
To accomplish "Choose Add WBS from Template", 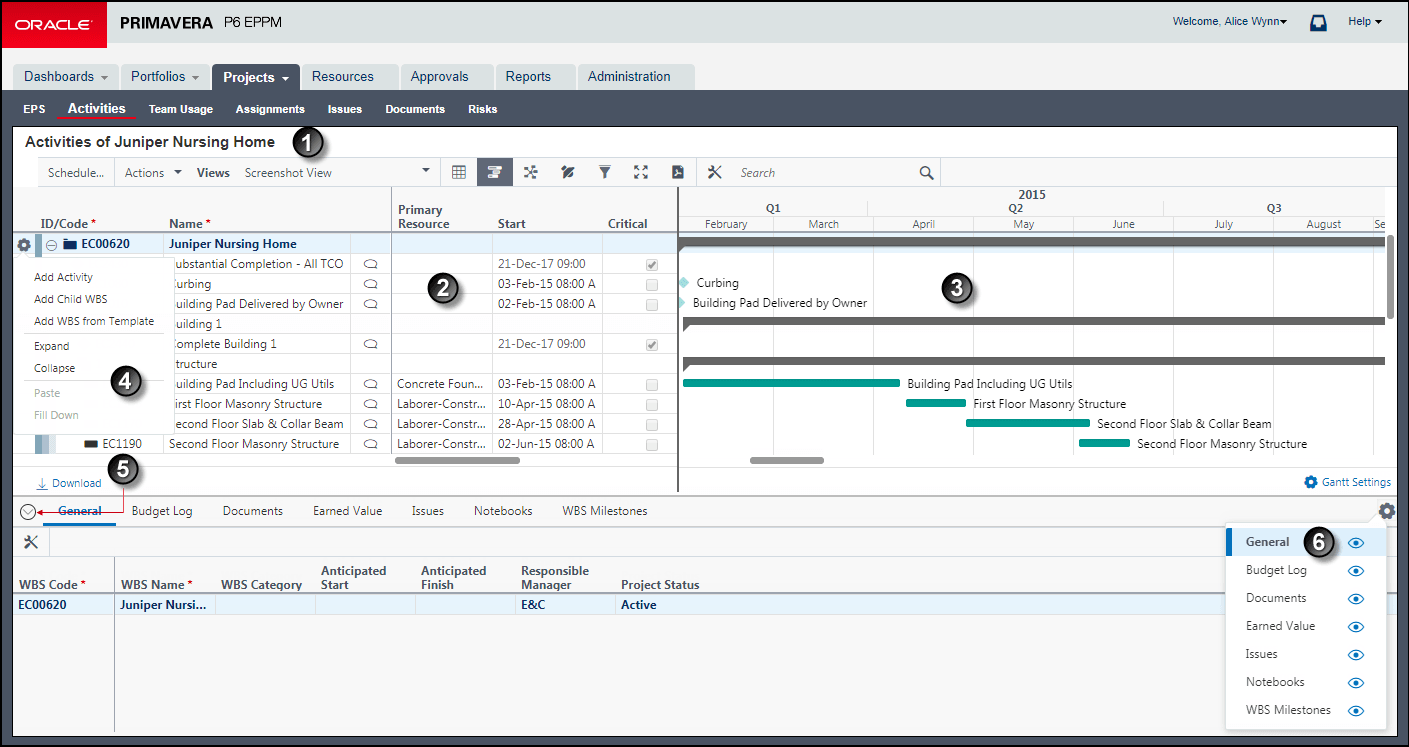I will point(94,321).
